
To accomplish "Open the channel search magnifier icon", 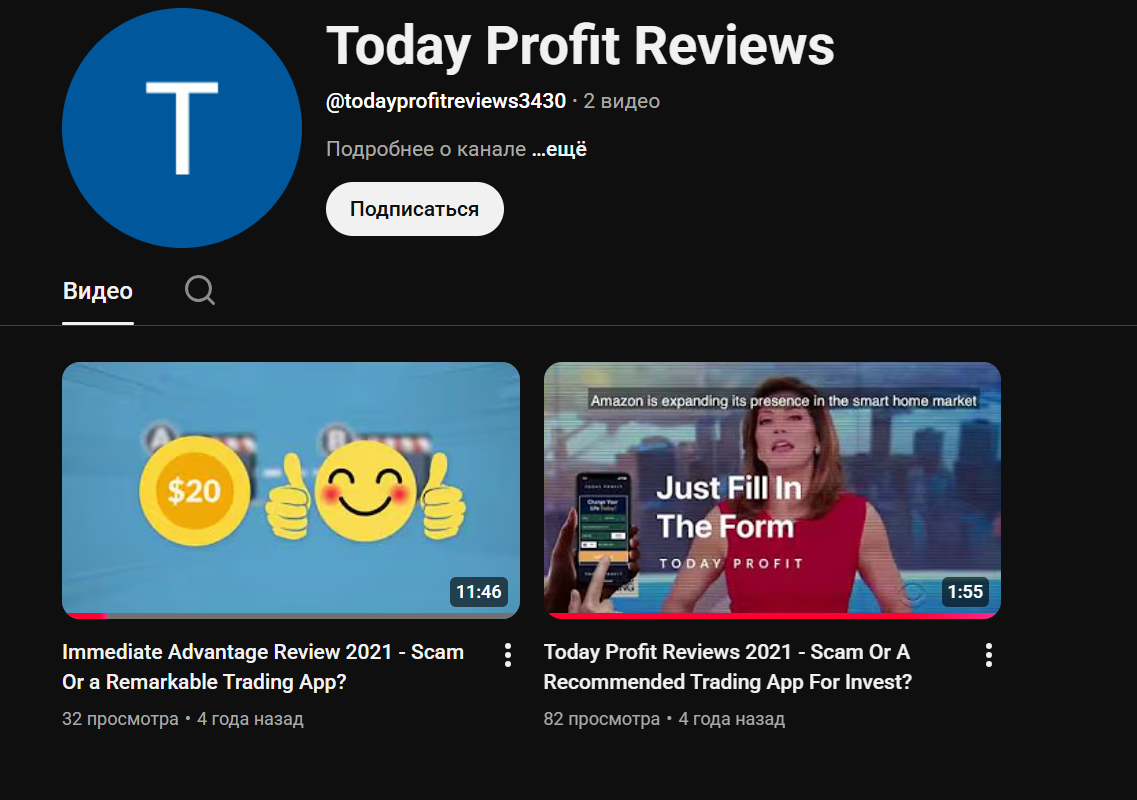I will 200,291.
